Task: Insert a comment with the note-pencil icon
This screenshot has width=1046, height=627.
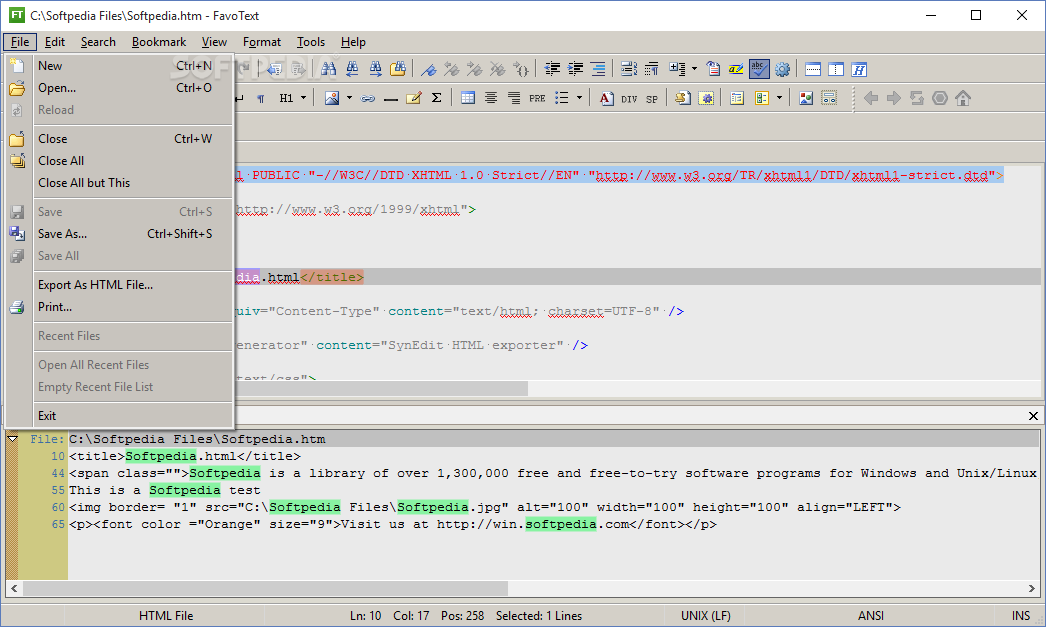Action: 414,98
